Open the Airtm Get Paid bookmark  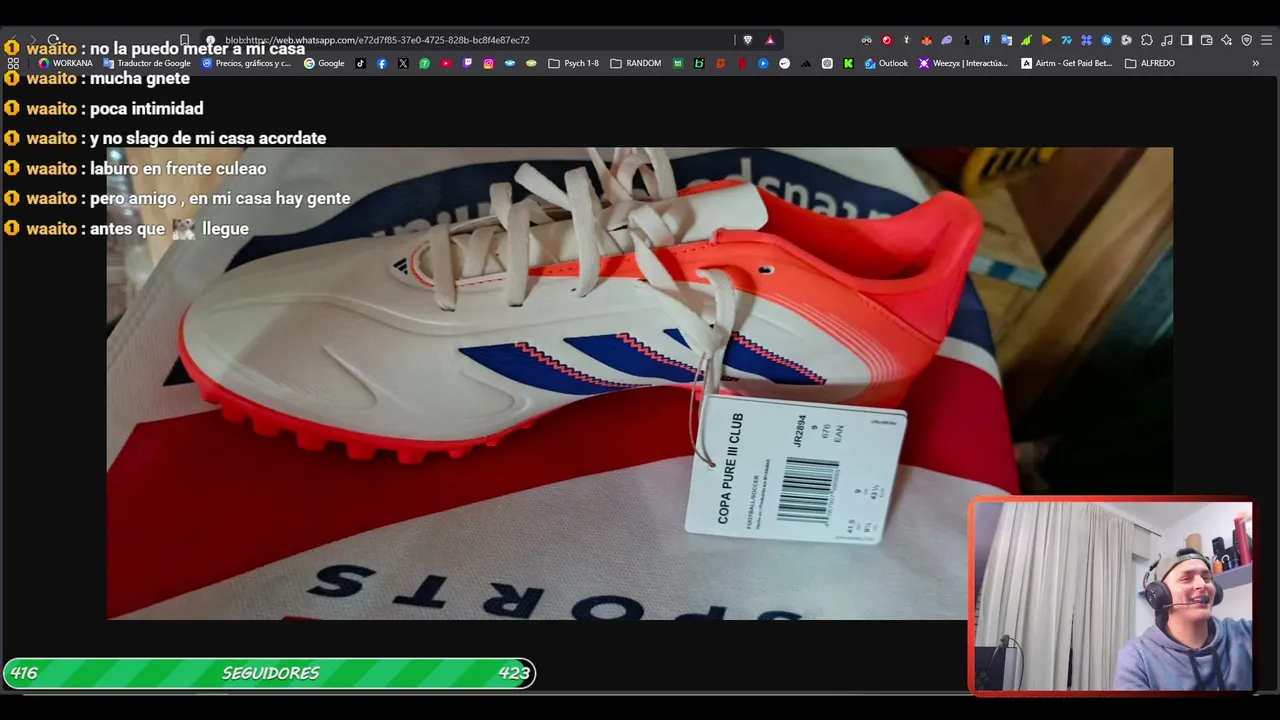point(1066,63)
